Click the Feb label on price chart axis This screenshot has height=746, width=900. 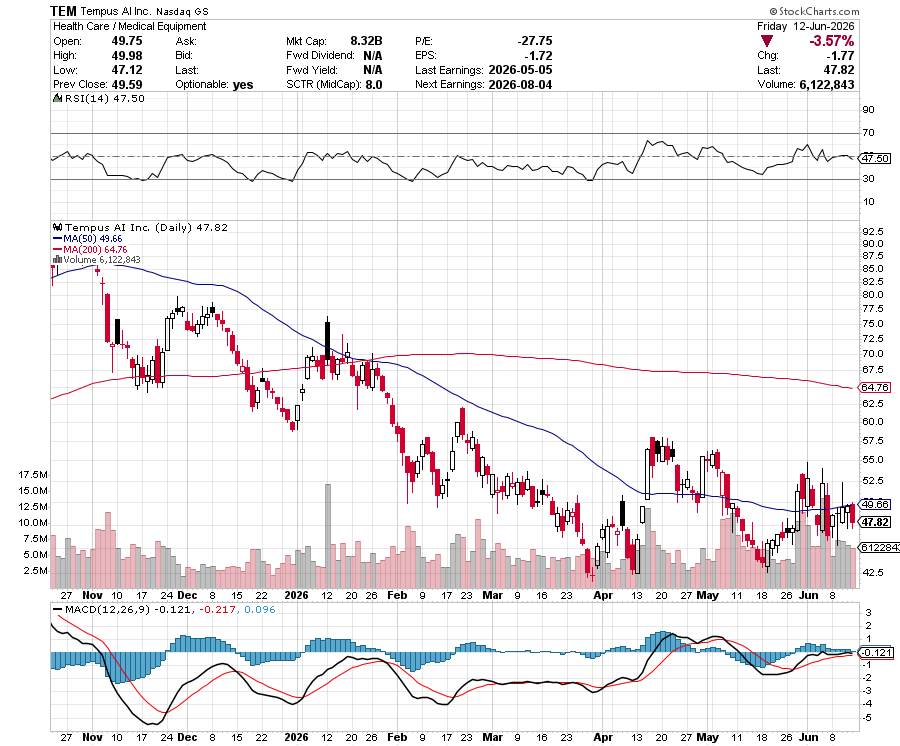pos(397,595)
